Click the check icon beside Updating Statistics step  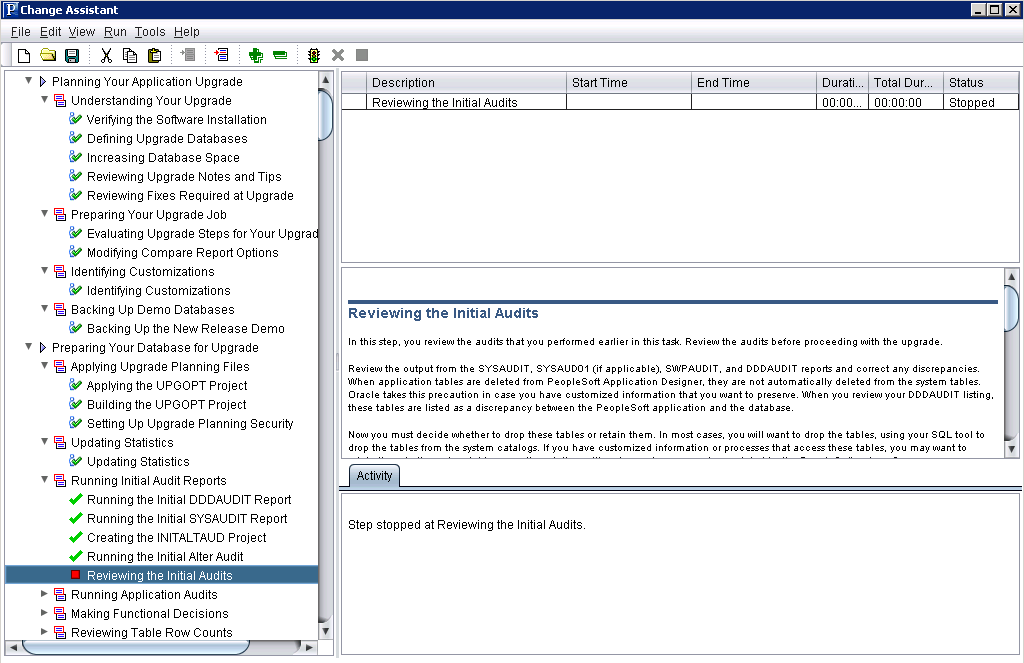tap(76, 461)
